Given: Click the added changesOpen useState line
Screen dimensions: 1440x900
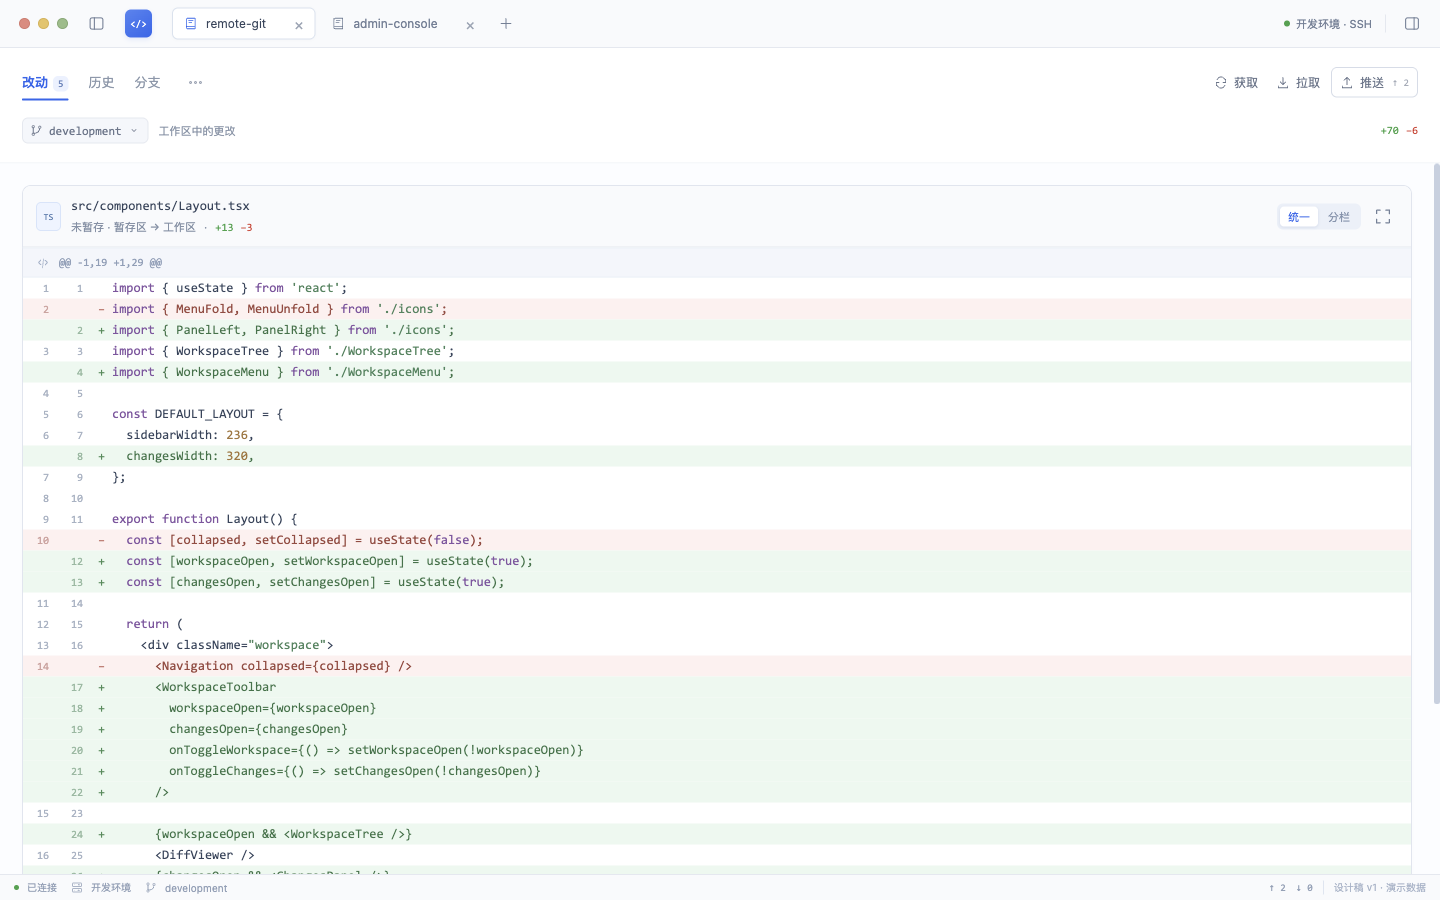Looking at the screenshot, I should tap(717, 582).
